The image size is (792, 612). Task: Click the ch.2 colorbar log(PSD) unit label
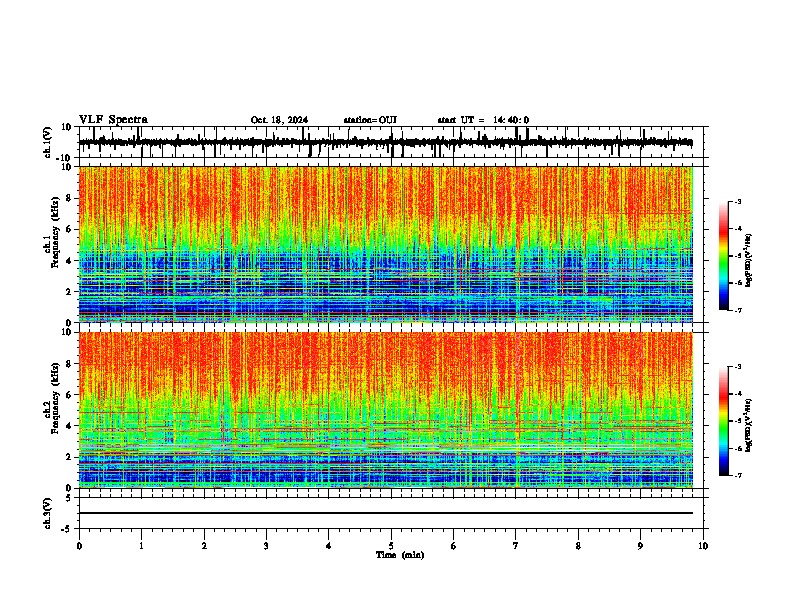point(749,424)
